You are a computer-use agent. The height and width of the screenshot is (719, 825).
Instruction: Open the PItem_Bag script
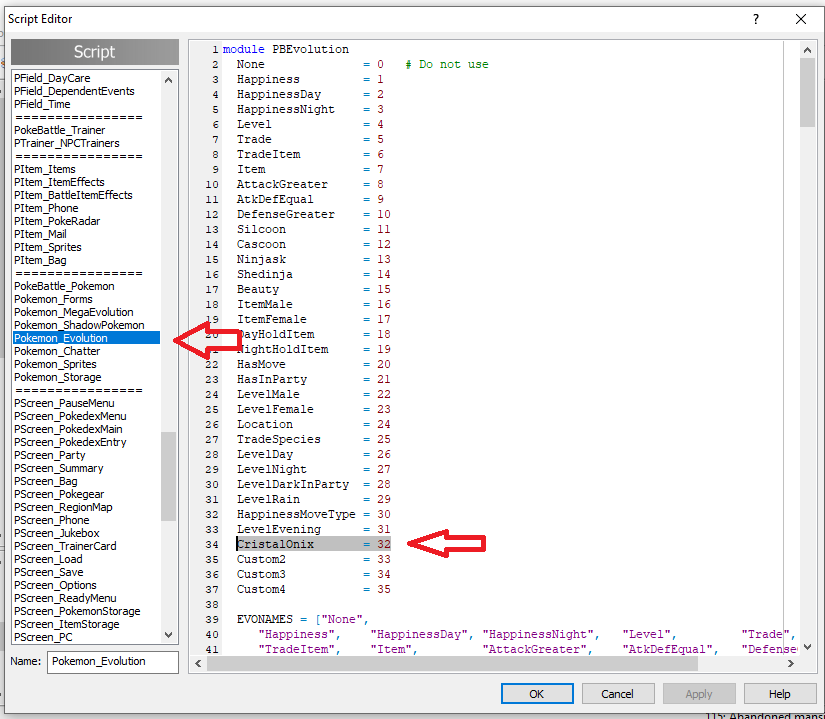(x=41, y=260)
